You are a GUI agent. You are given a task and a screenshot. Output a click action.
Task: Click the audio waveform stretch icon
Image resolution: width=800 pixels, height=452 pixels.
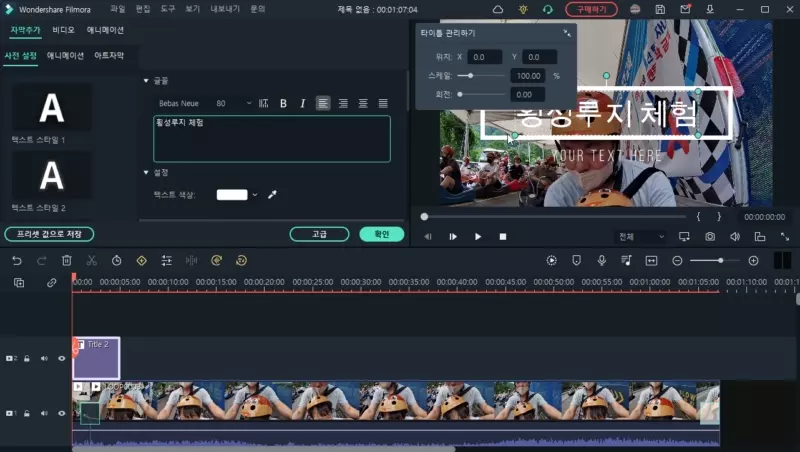(191, 261)
